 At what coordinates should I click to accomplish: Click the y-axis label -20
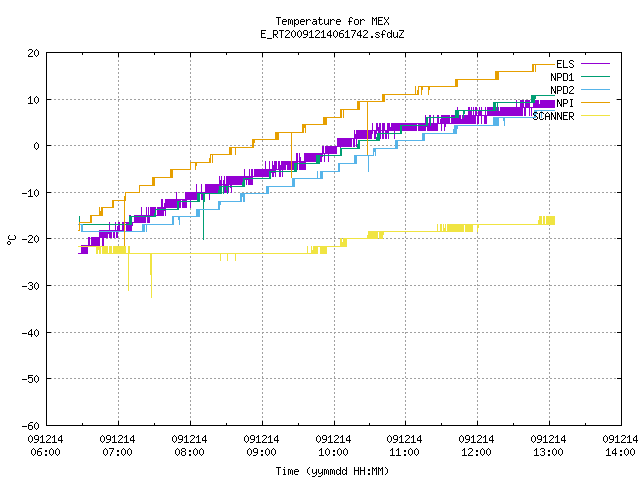31,239
